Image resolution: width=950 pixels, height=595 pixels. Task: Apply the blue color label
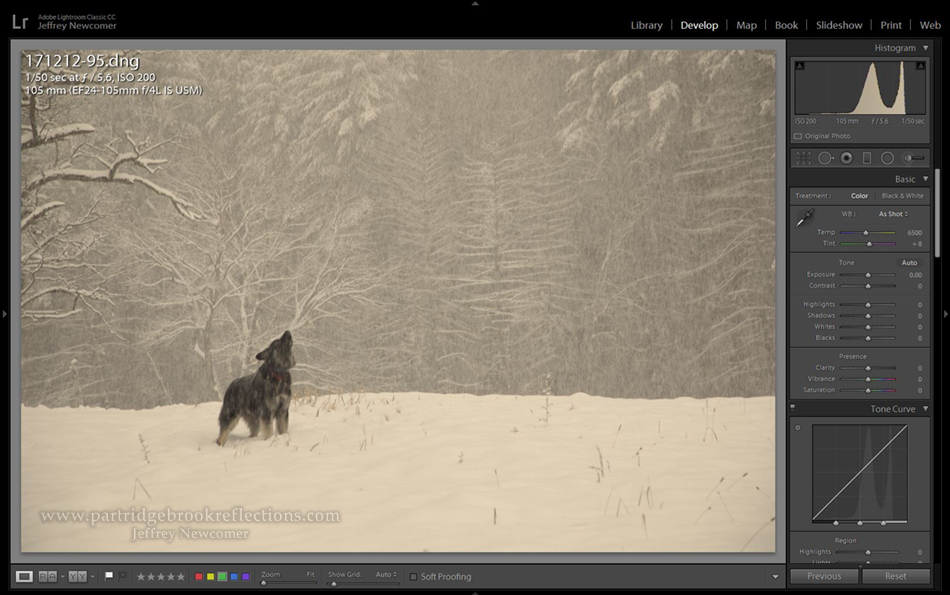point(234,577)
